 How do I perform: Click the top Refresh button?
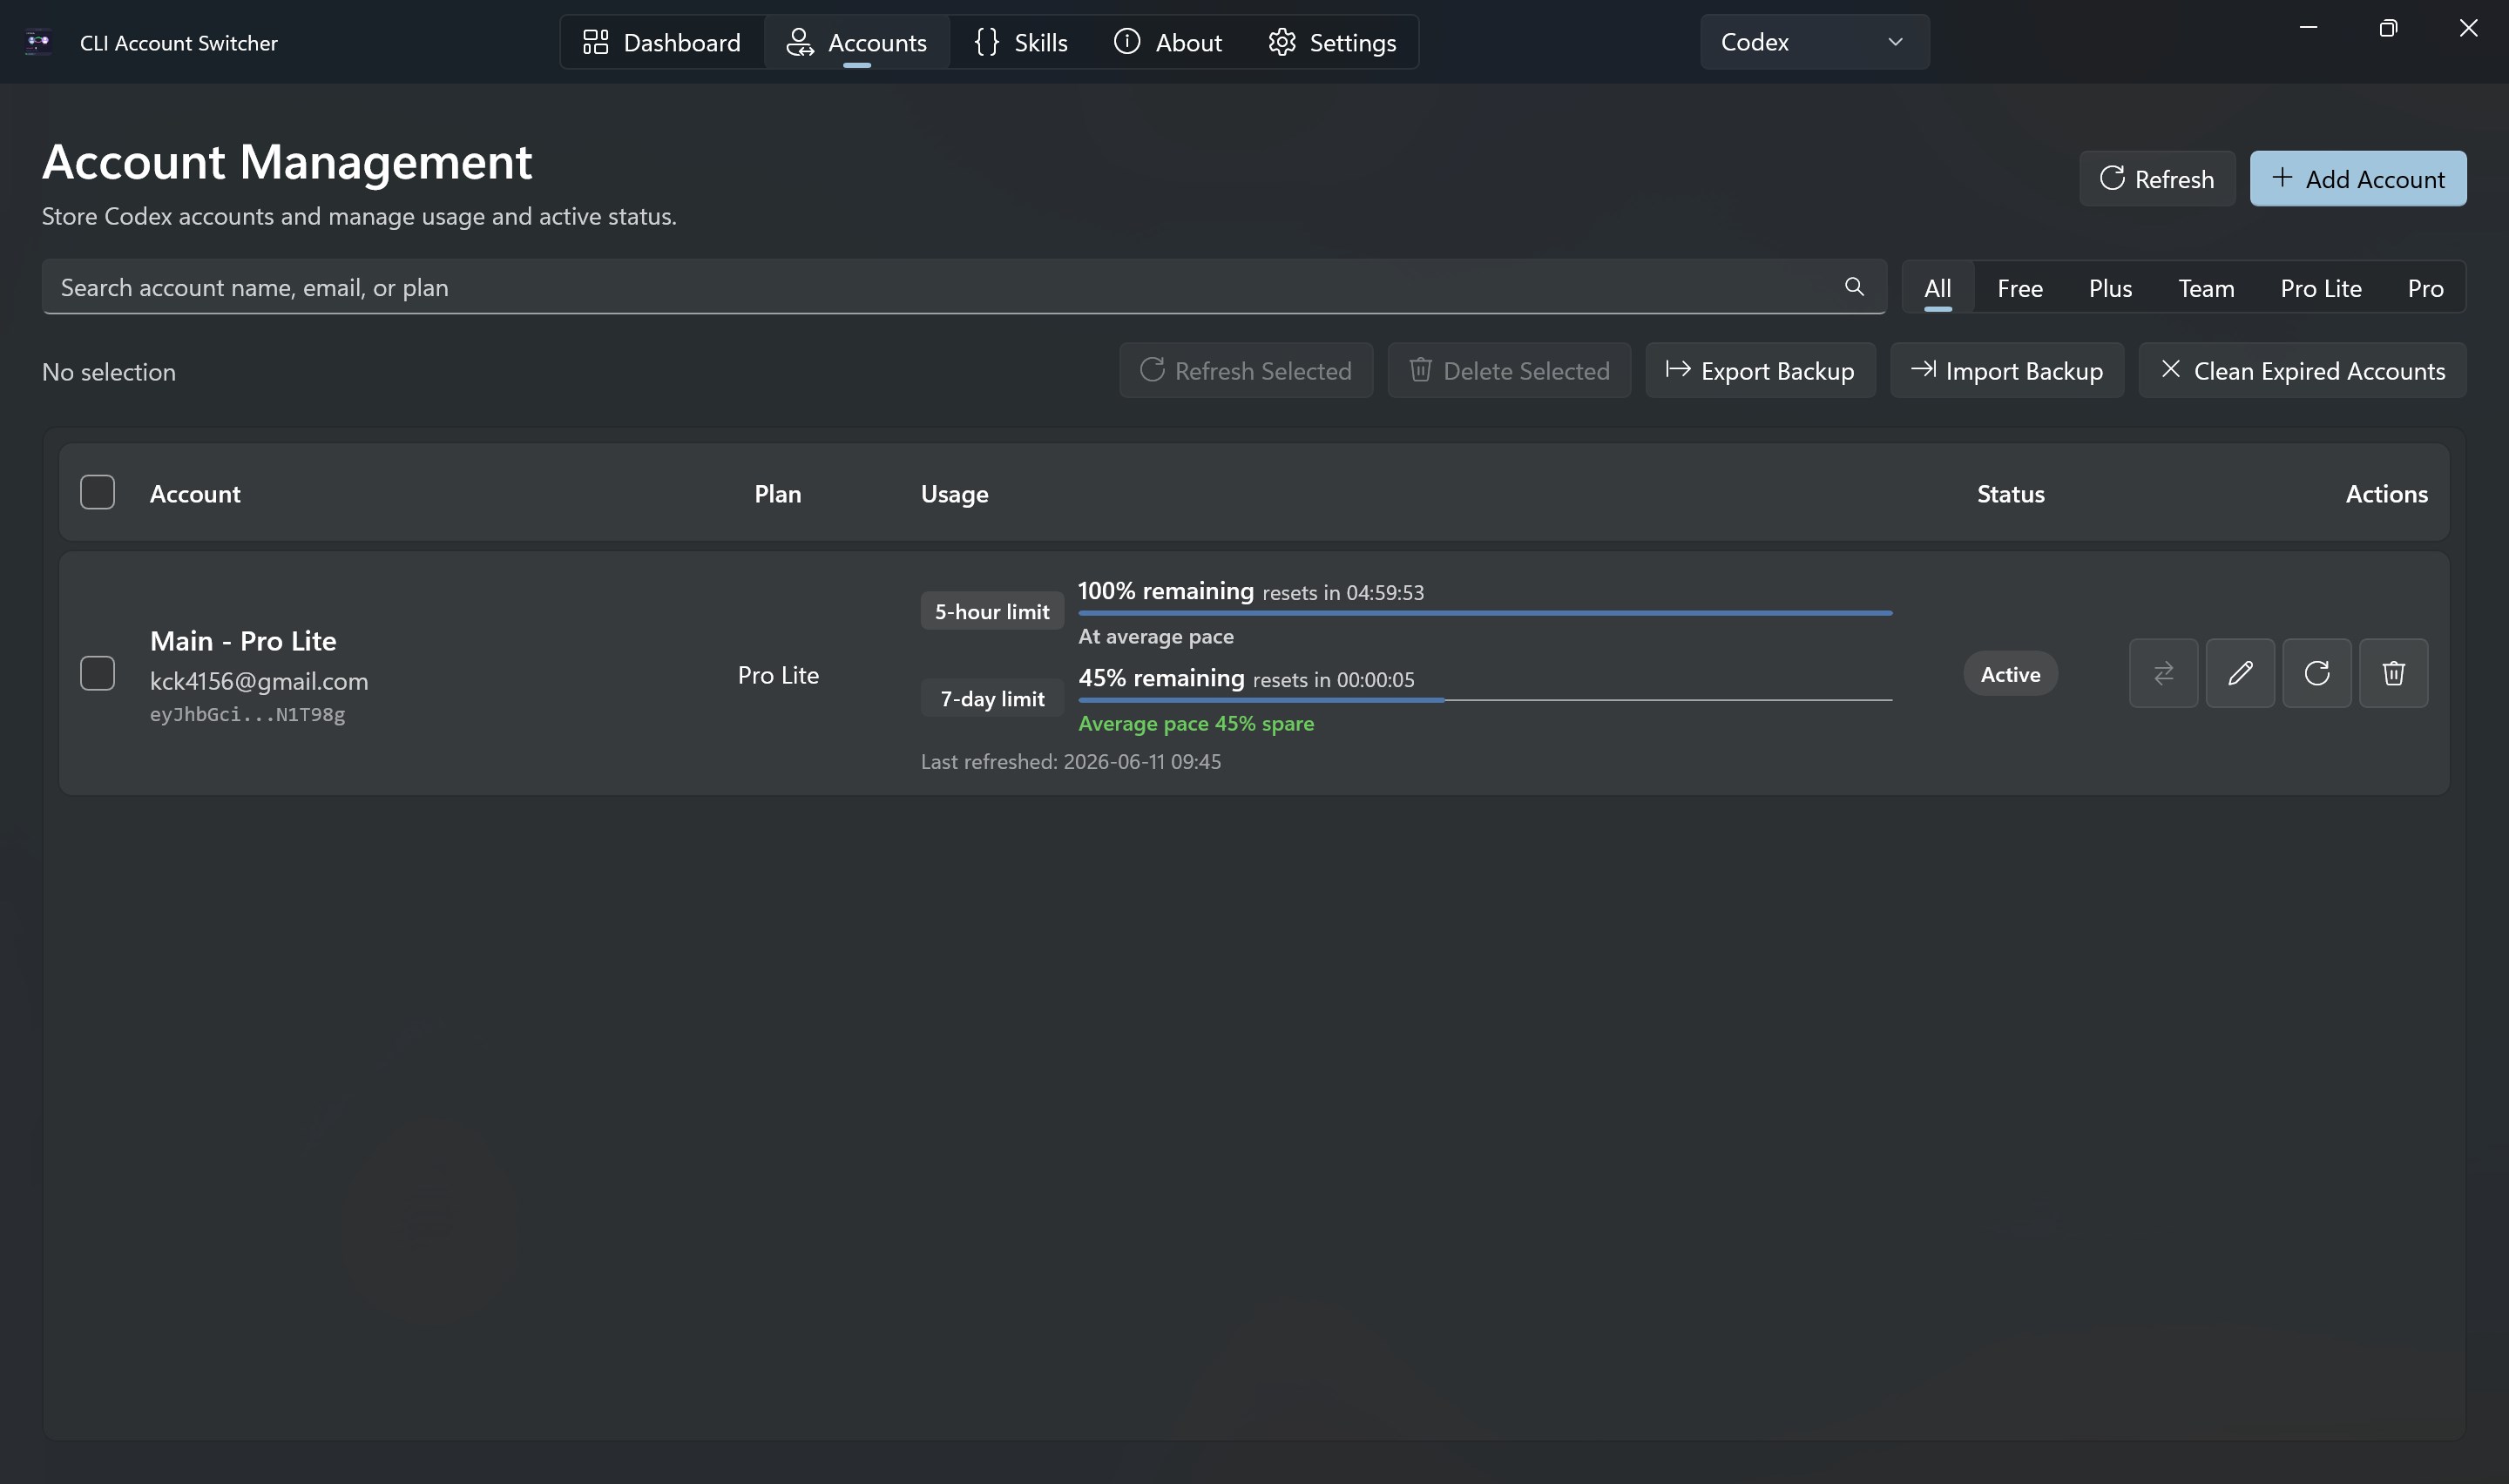click(2157, 179)
